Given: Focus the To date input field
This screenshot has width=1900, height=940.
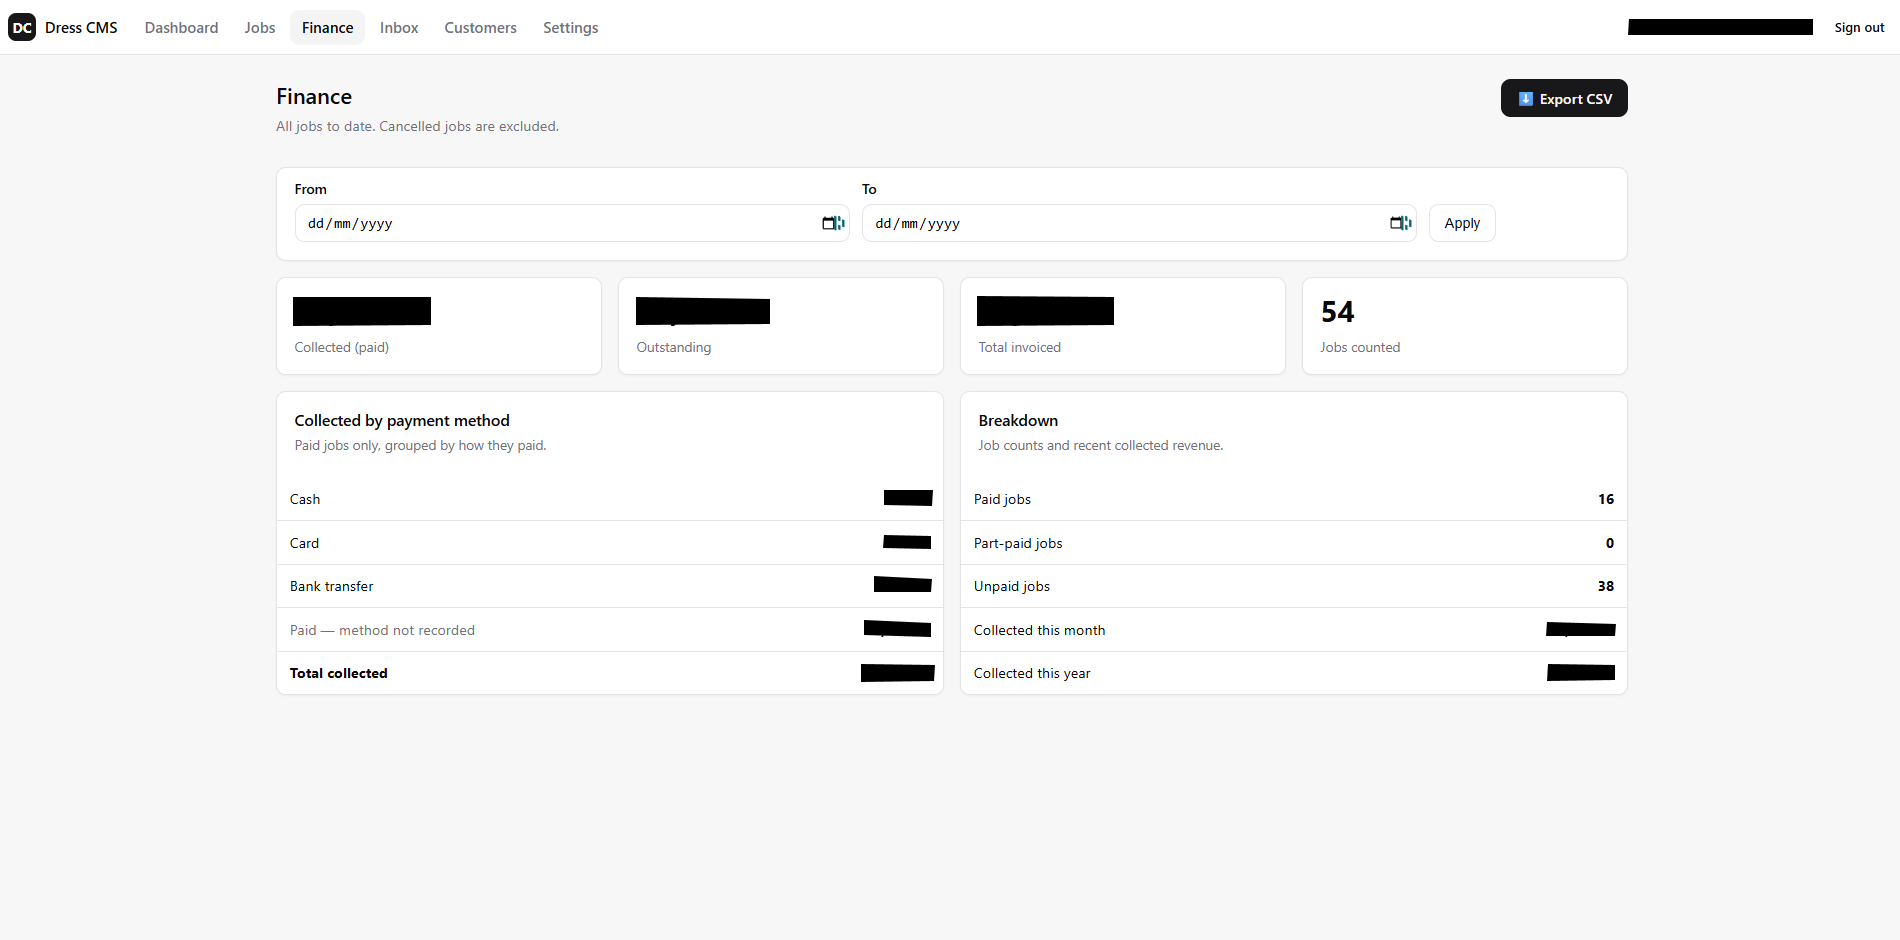Looking at the screenshot, I should click(x=1139, y=223).
